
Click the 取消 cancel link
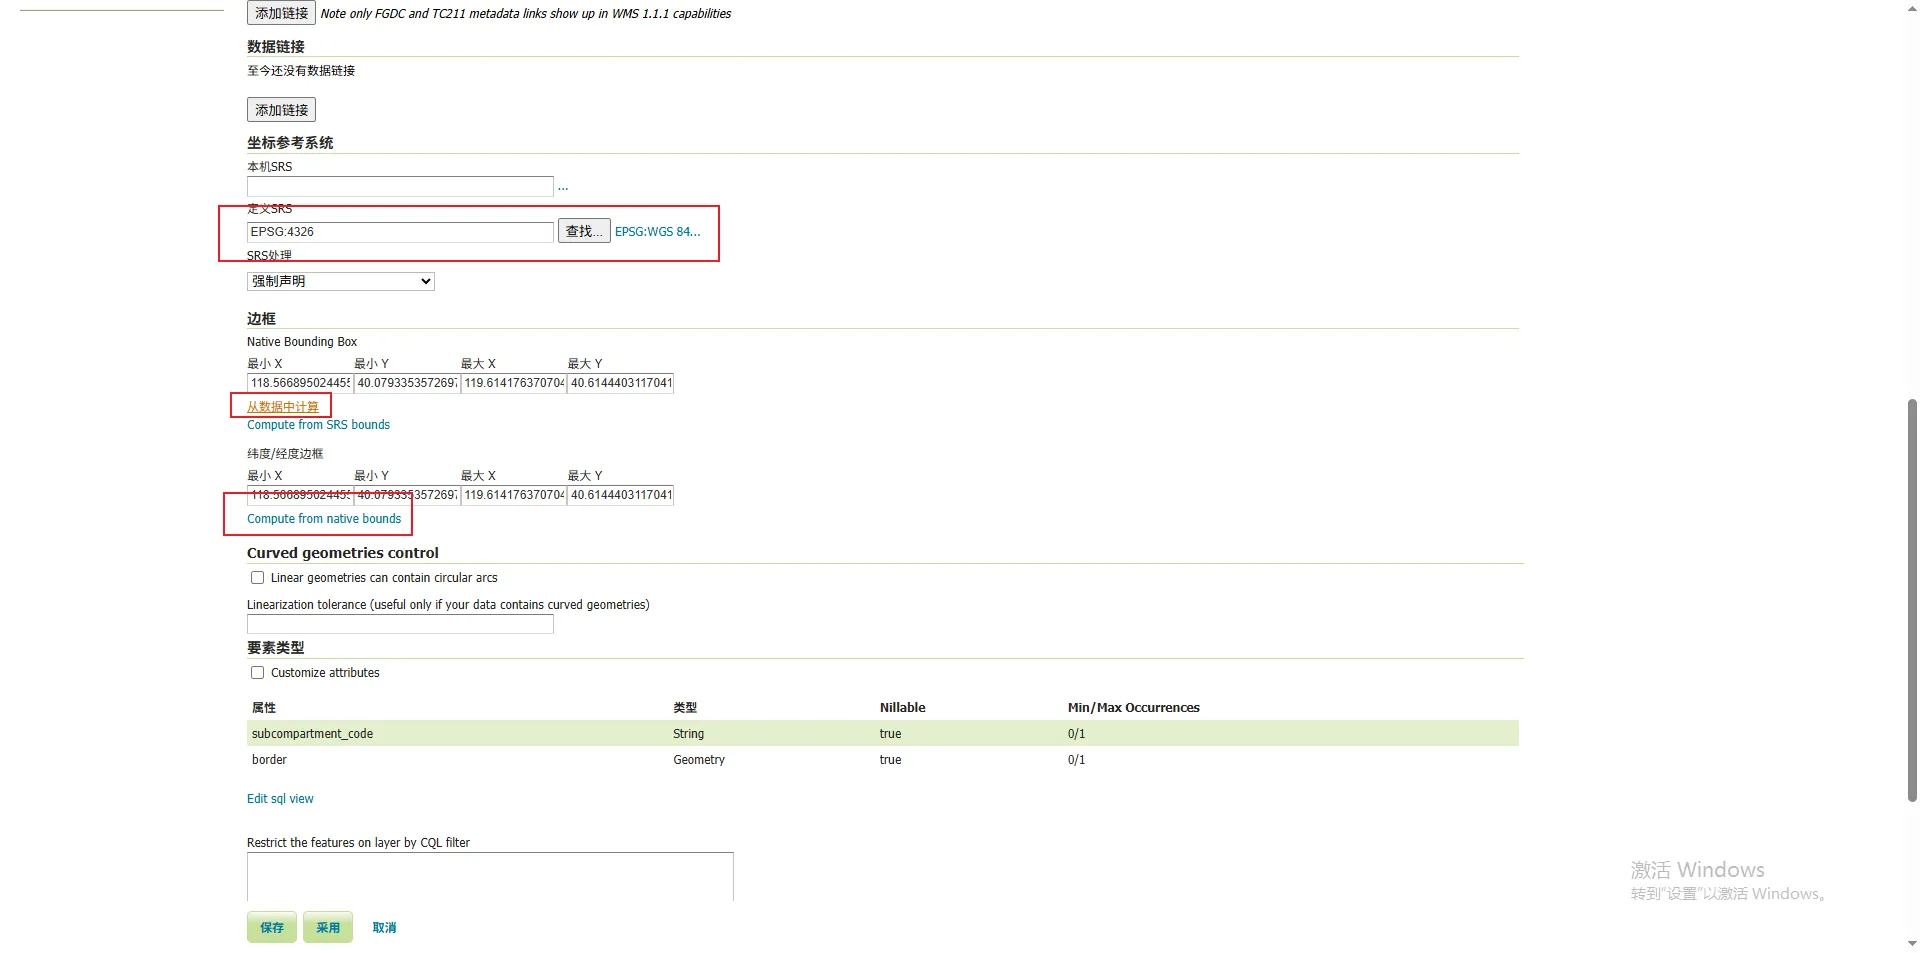coord(384,928)
